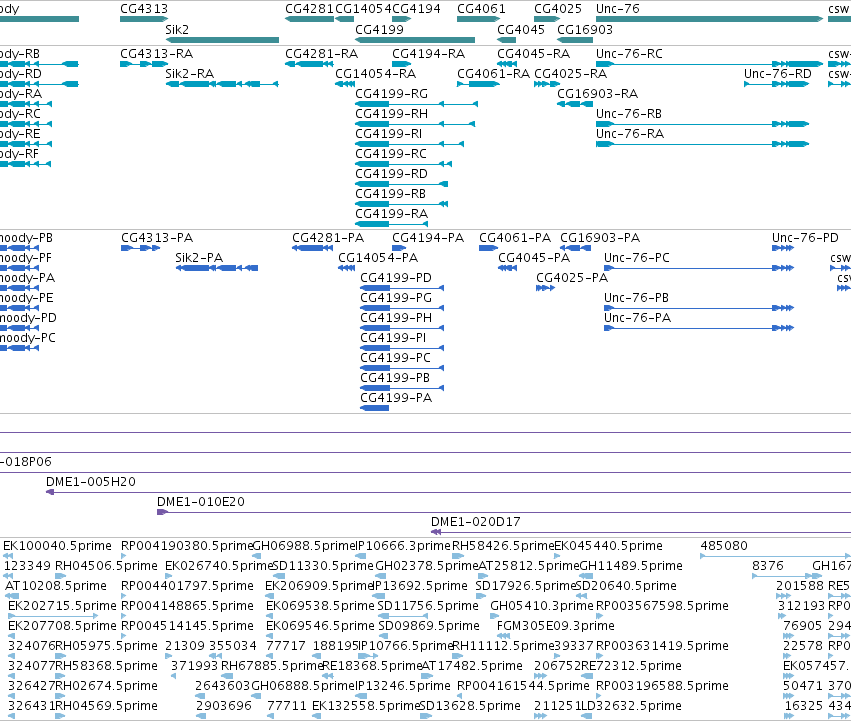The image size is (851, 721).
Task: Open transcript CG4313-RA label
Action: pyautogui.click(x=156, y=54)
